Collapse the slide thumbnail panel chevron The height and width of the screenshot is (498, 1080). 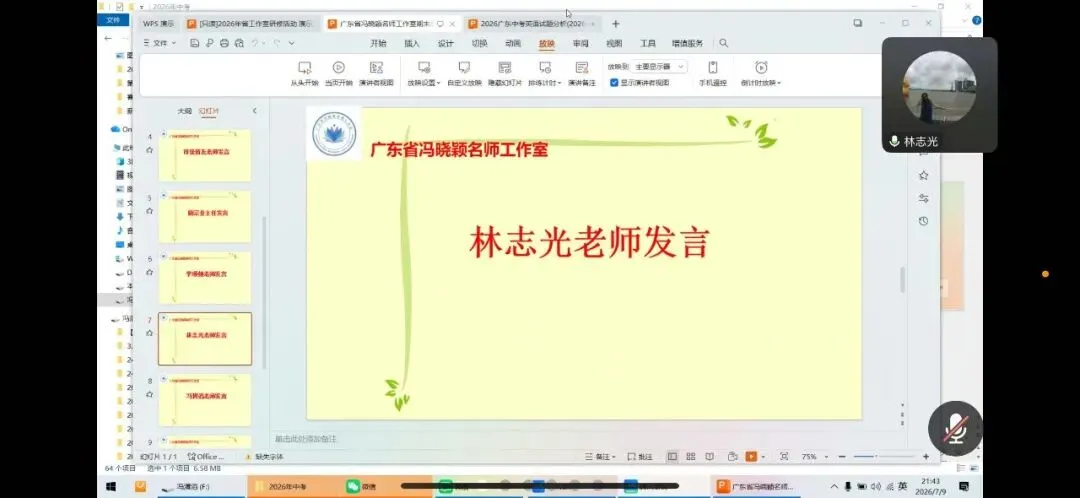[254, 110]
